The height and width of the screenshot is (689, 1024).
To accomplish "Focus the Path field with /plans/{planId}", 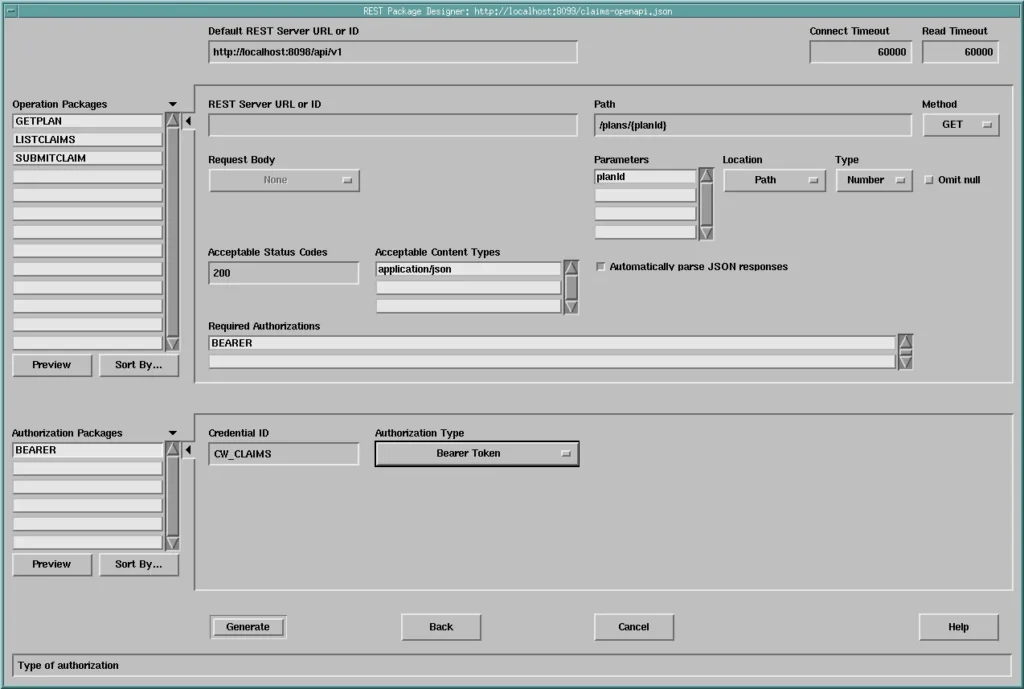I will [752, 125].
